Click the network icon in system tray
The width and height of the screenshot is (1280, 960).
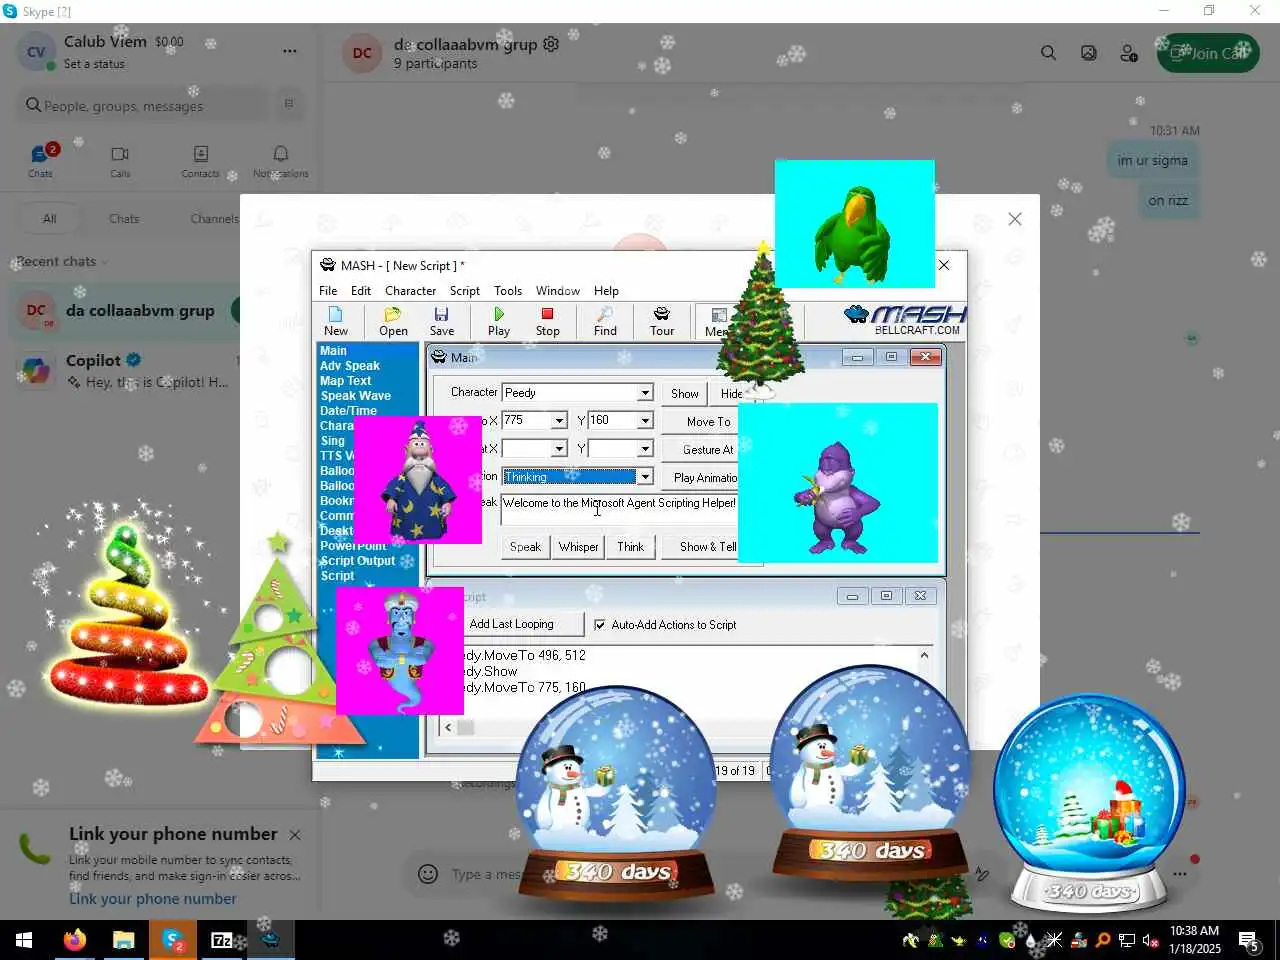[1127, 940]
